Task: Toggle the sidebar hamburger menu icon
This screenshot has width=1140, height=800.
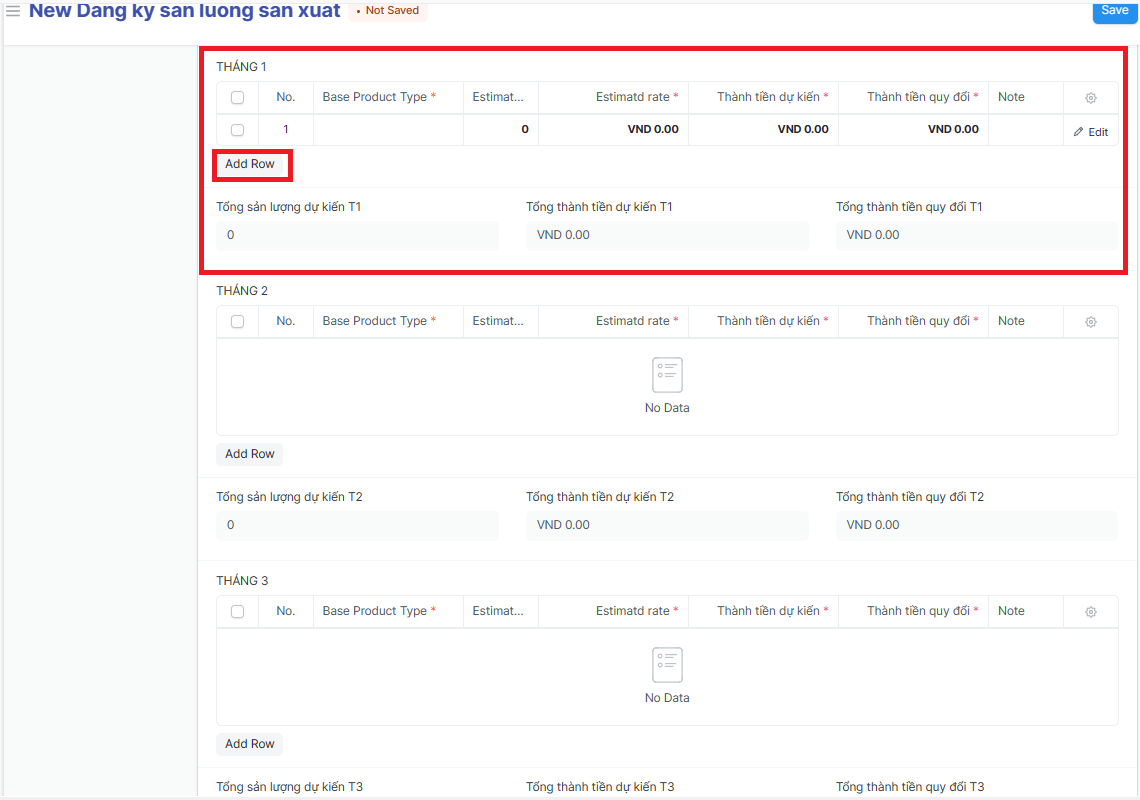Action: (x=13, y=11)
